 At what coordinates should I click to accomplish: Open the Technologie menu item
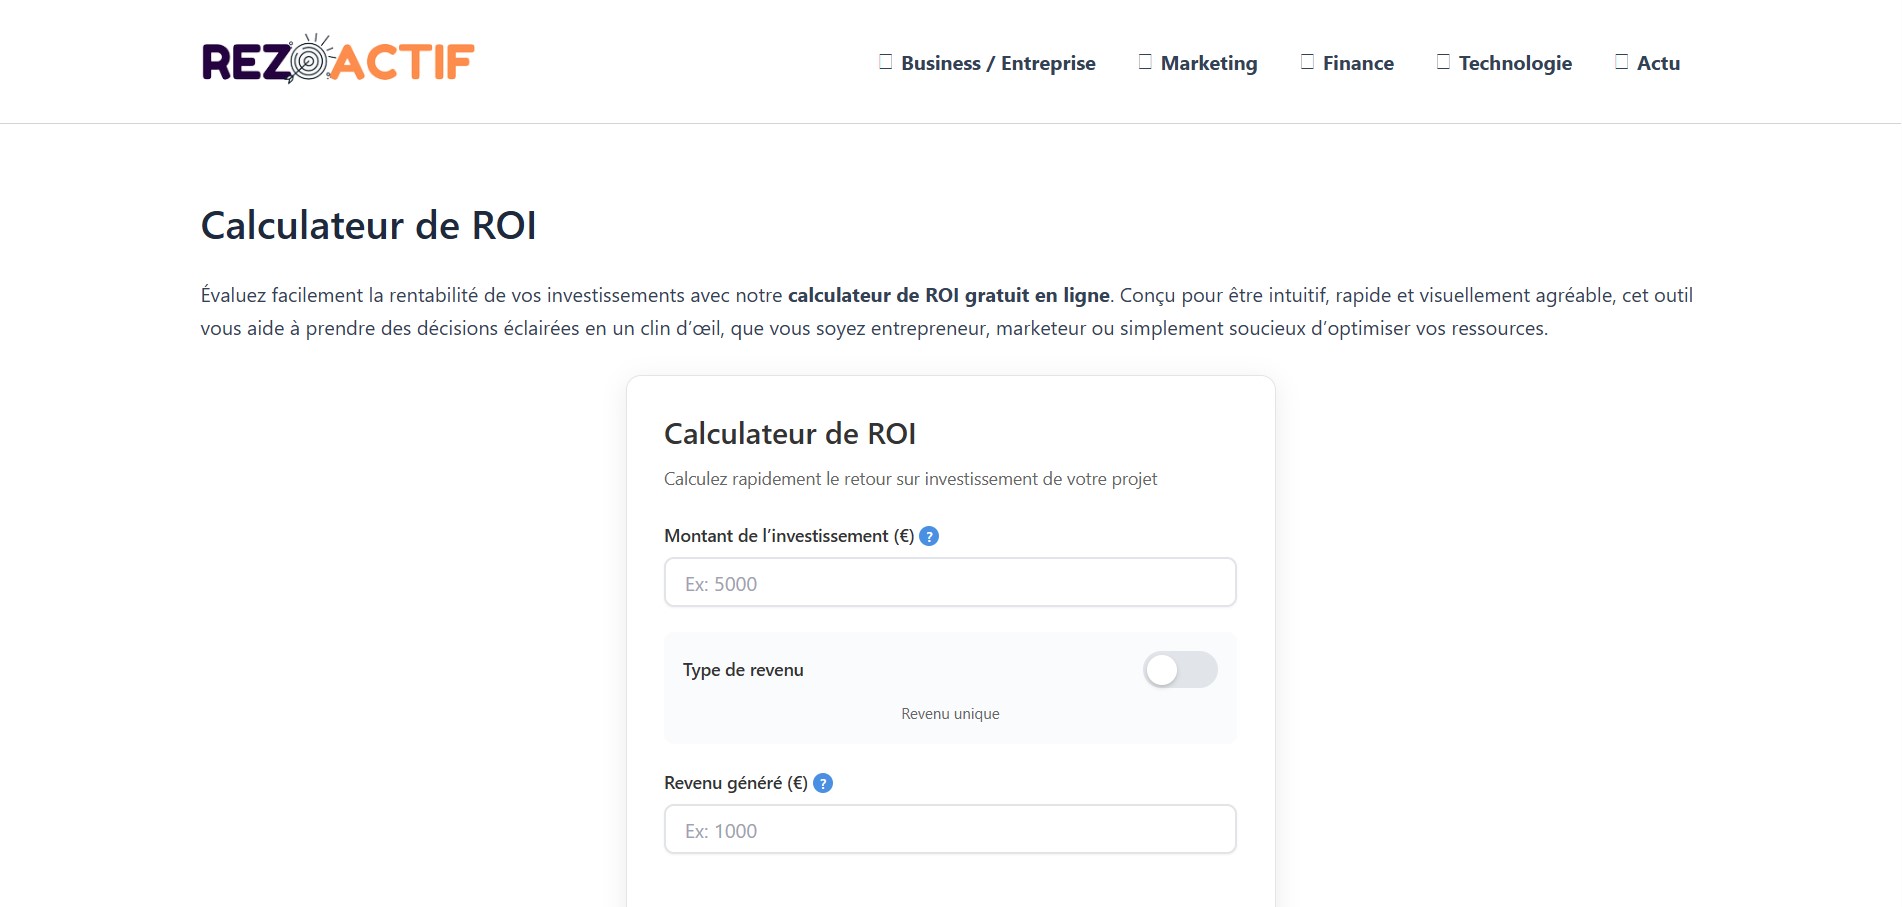[x=1515, y=63]
